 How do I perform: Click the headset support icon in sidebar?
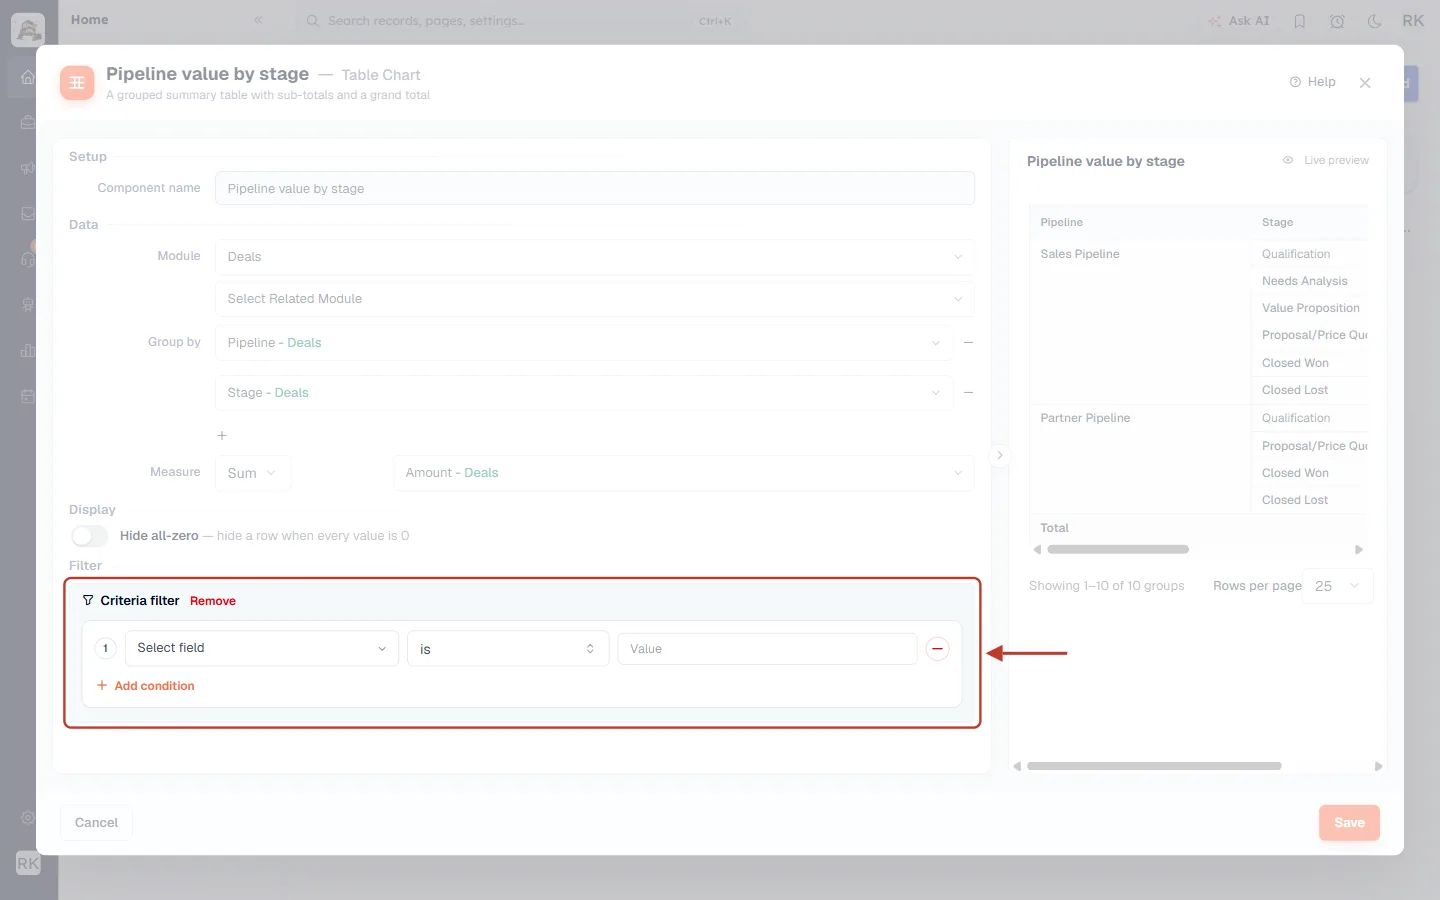(x=28, y=259)
